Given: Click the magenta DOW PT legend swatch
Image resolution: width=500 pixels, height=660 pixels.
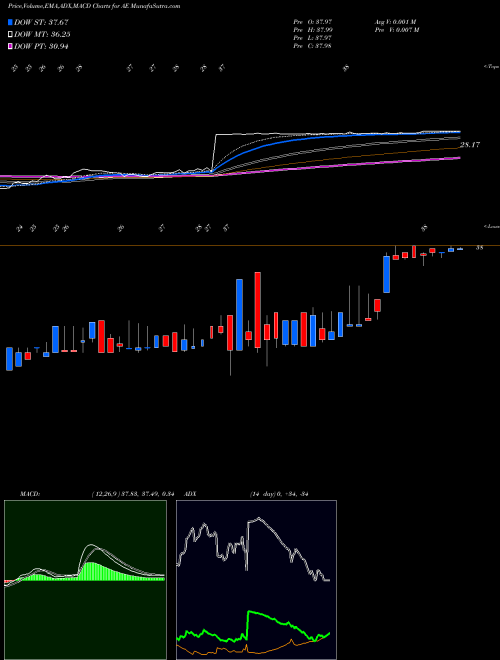Looking at the screenshot, I should click(11, 46).
